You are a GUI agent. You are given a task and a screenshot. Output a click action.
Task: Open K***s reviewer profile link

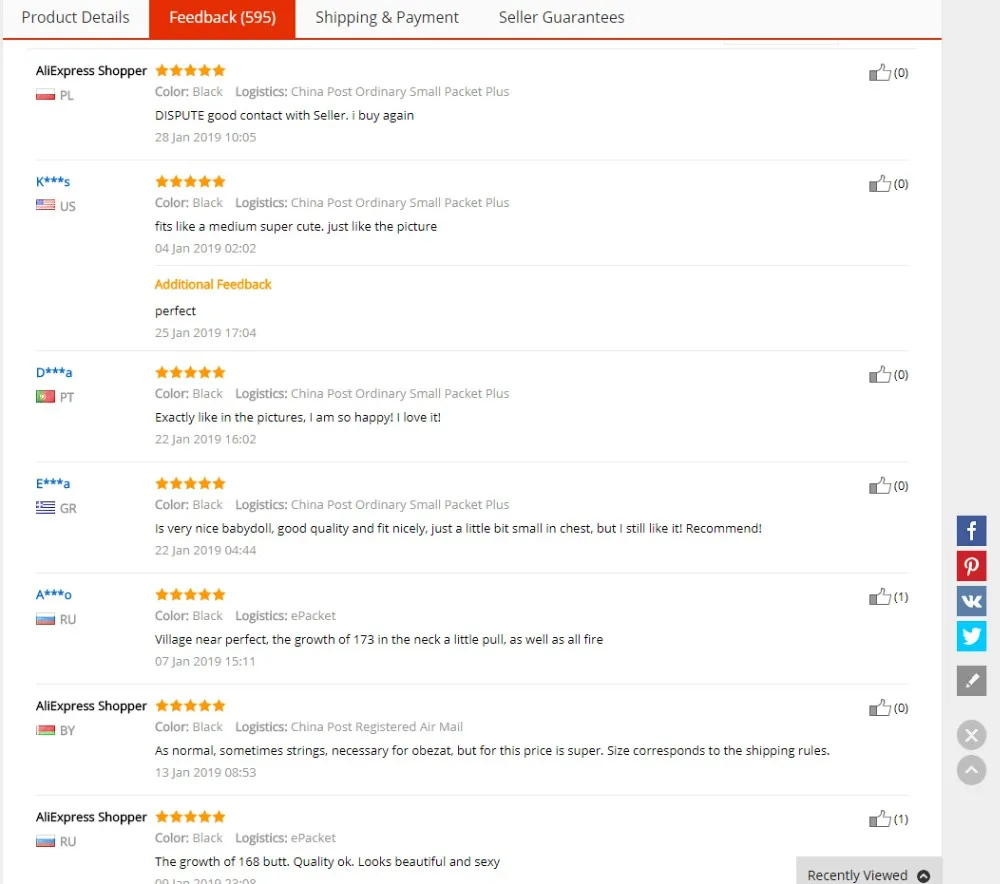coord(53,182)
